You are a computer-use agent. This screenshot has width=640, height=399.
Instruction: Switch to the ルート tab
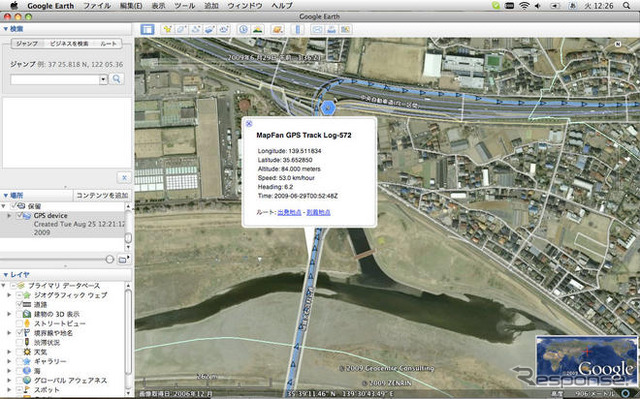[x=108, y=44]
